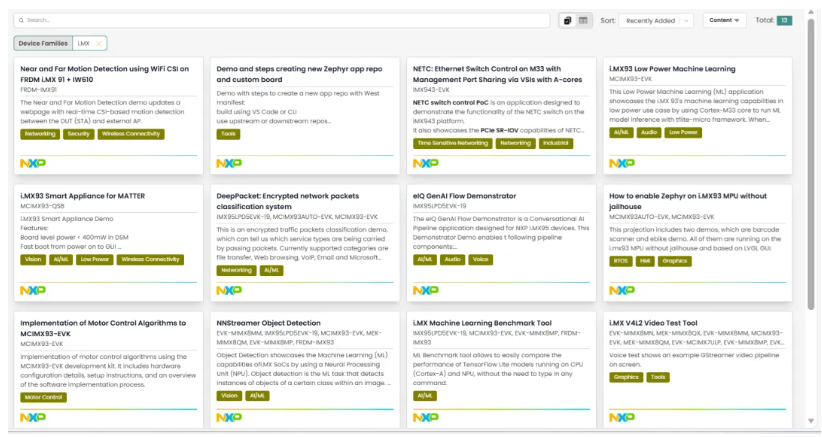Open NXP logo on DeepPacket card
The width and height of the screenshot is (822, 437).
point(229,290)
